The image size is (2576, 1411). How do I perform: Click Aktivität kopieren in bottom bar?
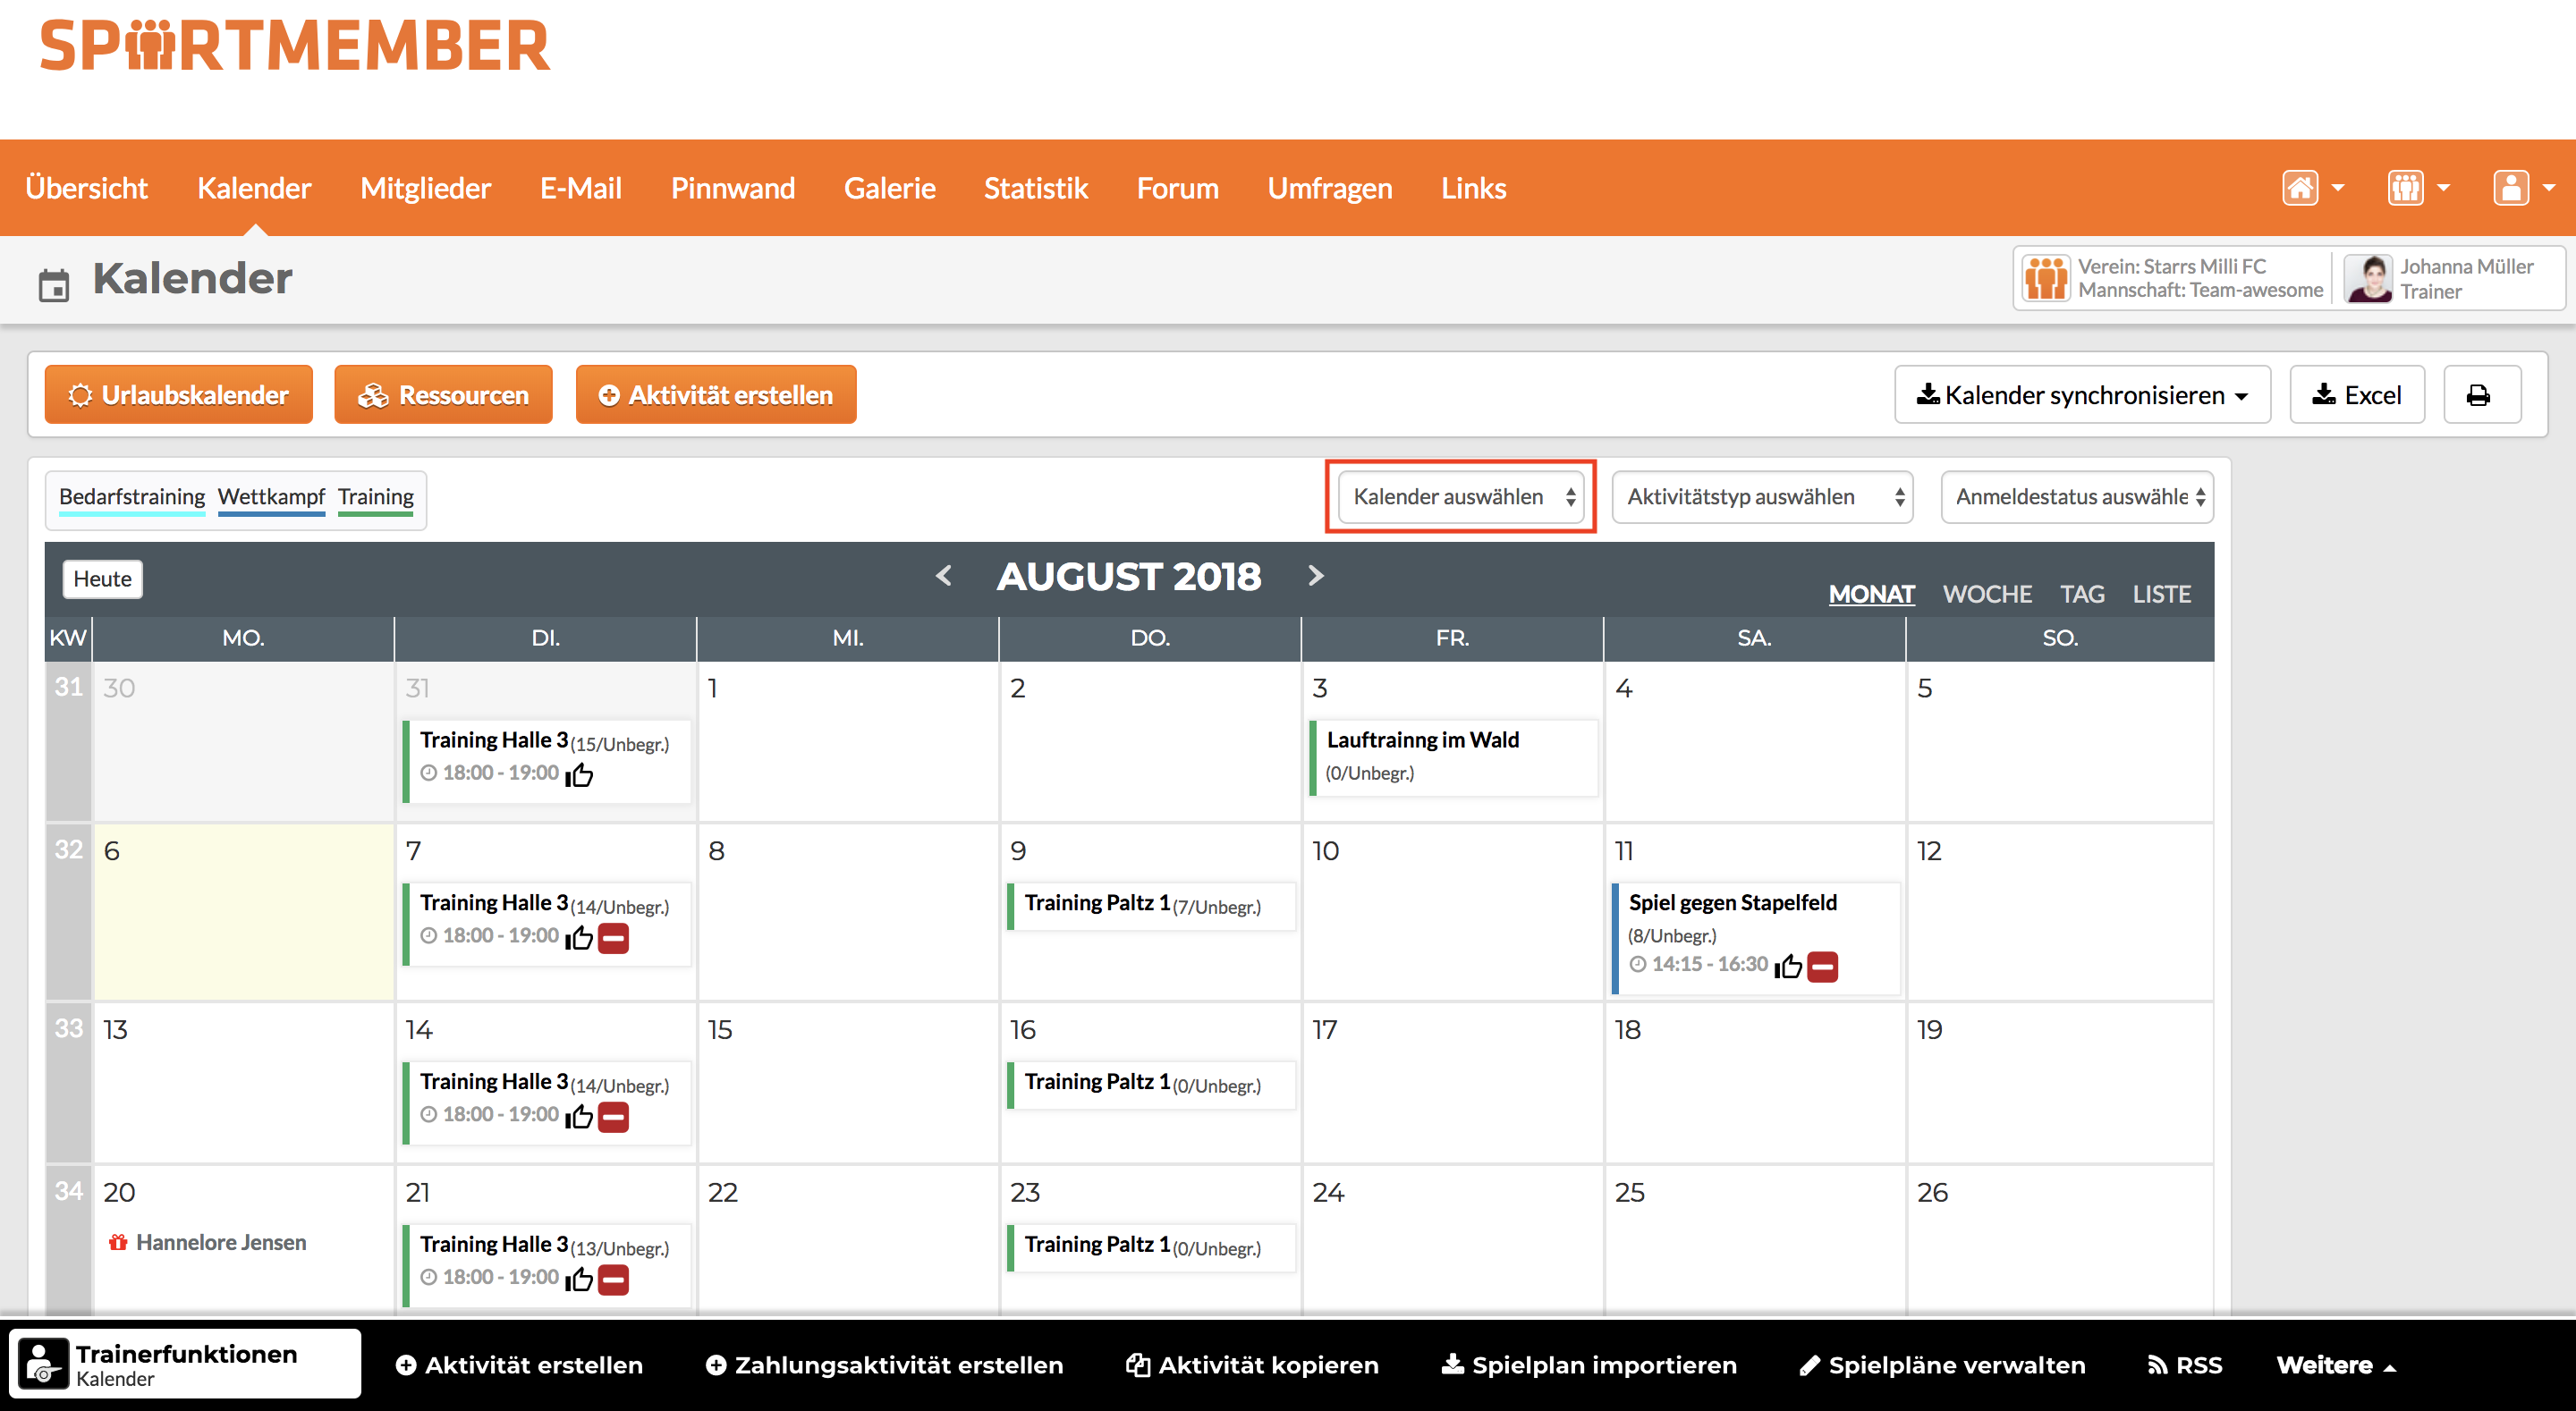click(x=1252, y=1366)
